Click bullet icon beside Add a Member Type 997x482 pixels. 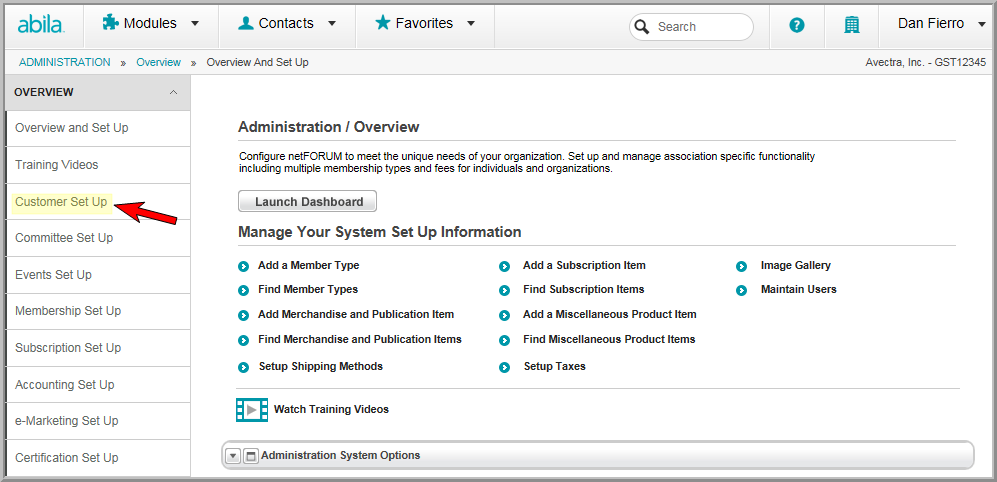(x=243, y=266)
